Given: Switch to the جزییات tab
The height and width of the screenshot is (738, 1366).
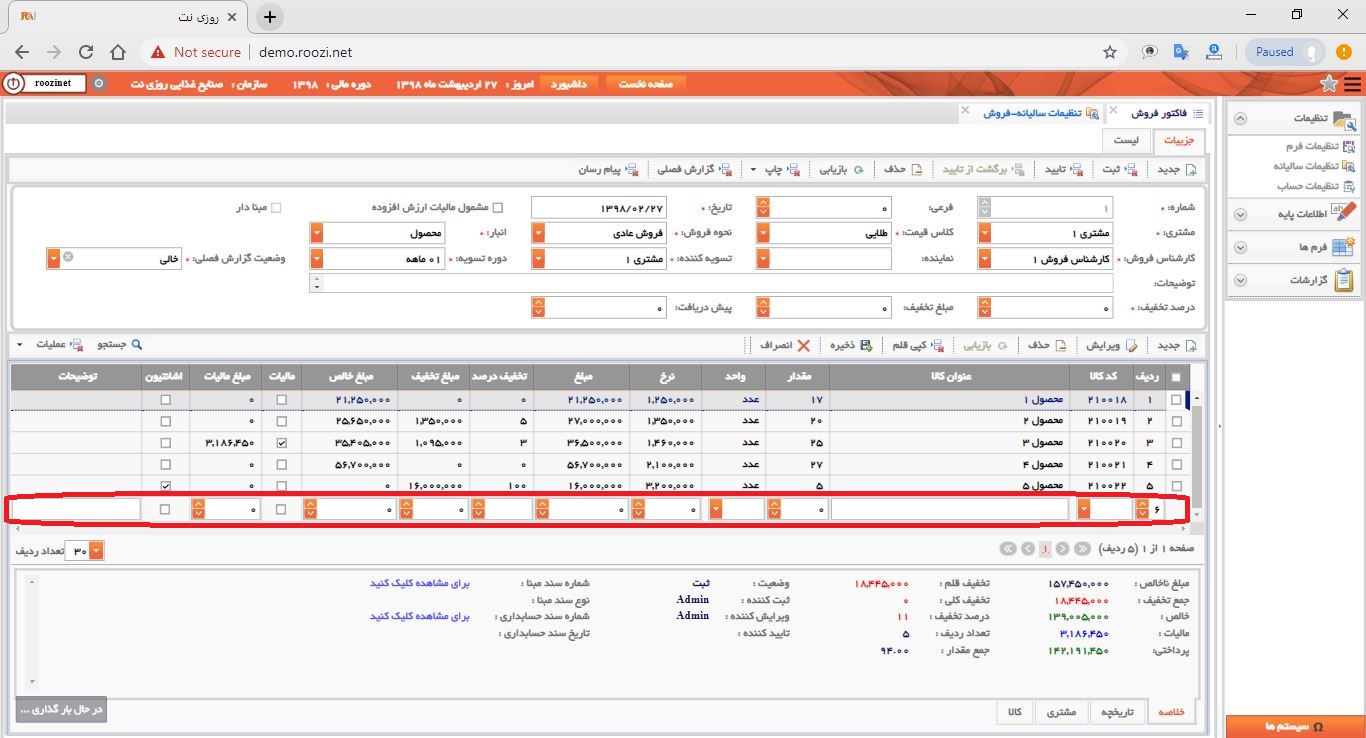Looking at the screenshot, I should 1179,141.
